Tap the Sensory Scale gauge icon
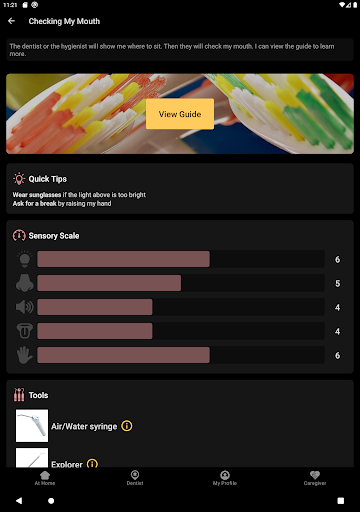This screenshot has height=512, width=360. 19,235
